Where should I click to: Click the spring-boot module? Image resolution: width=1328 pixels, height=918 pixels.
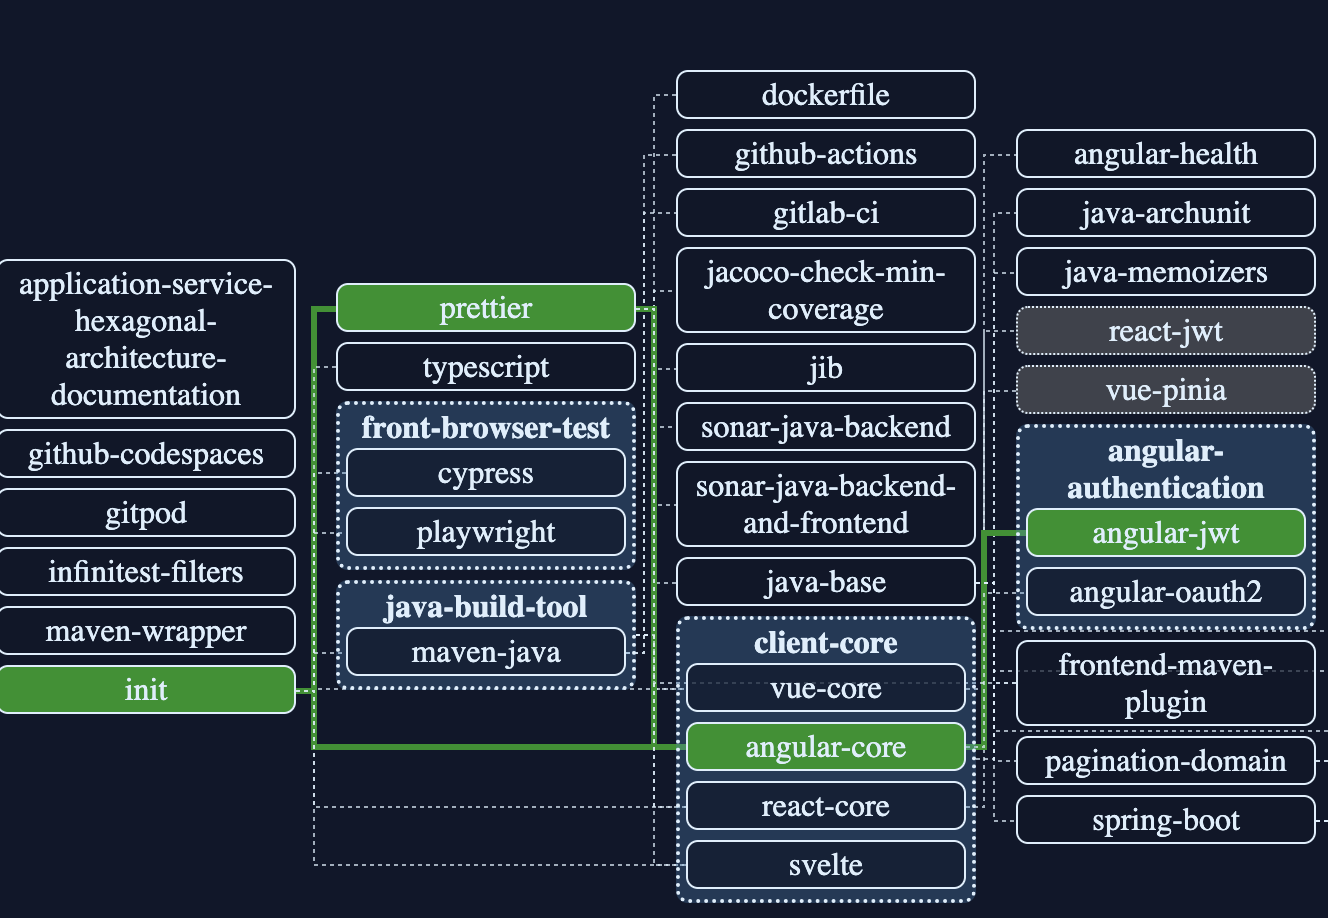click(x=1165, y=820)
